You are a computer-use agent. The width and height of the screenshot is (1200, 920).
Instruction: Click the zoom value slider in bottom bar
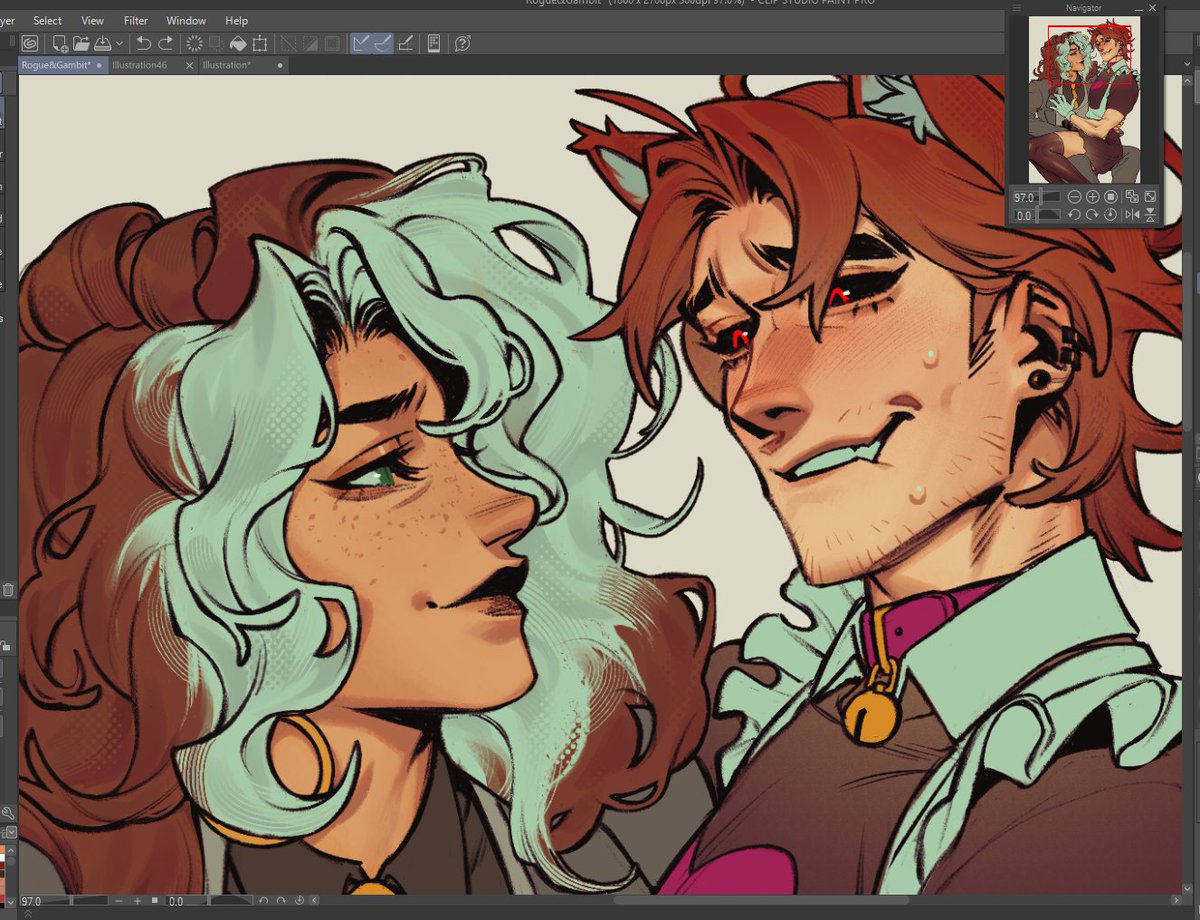point(64,901)
